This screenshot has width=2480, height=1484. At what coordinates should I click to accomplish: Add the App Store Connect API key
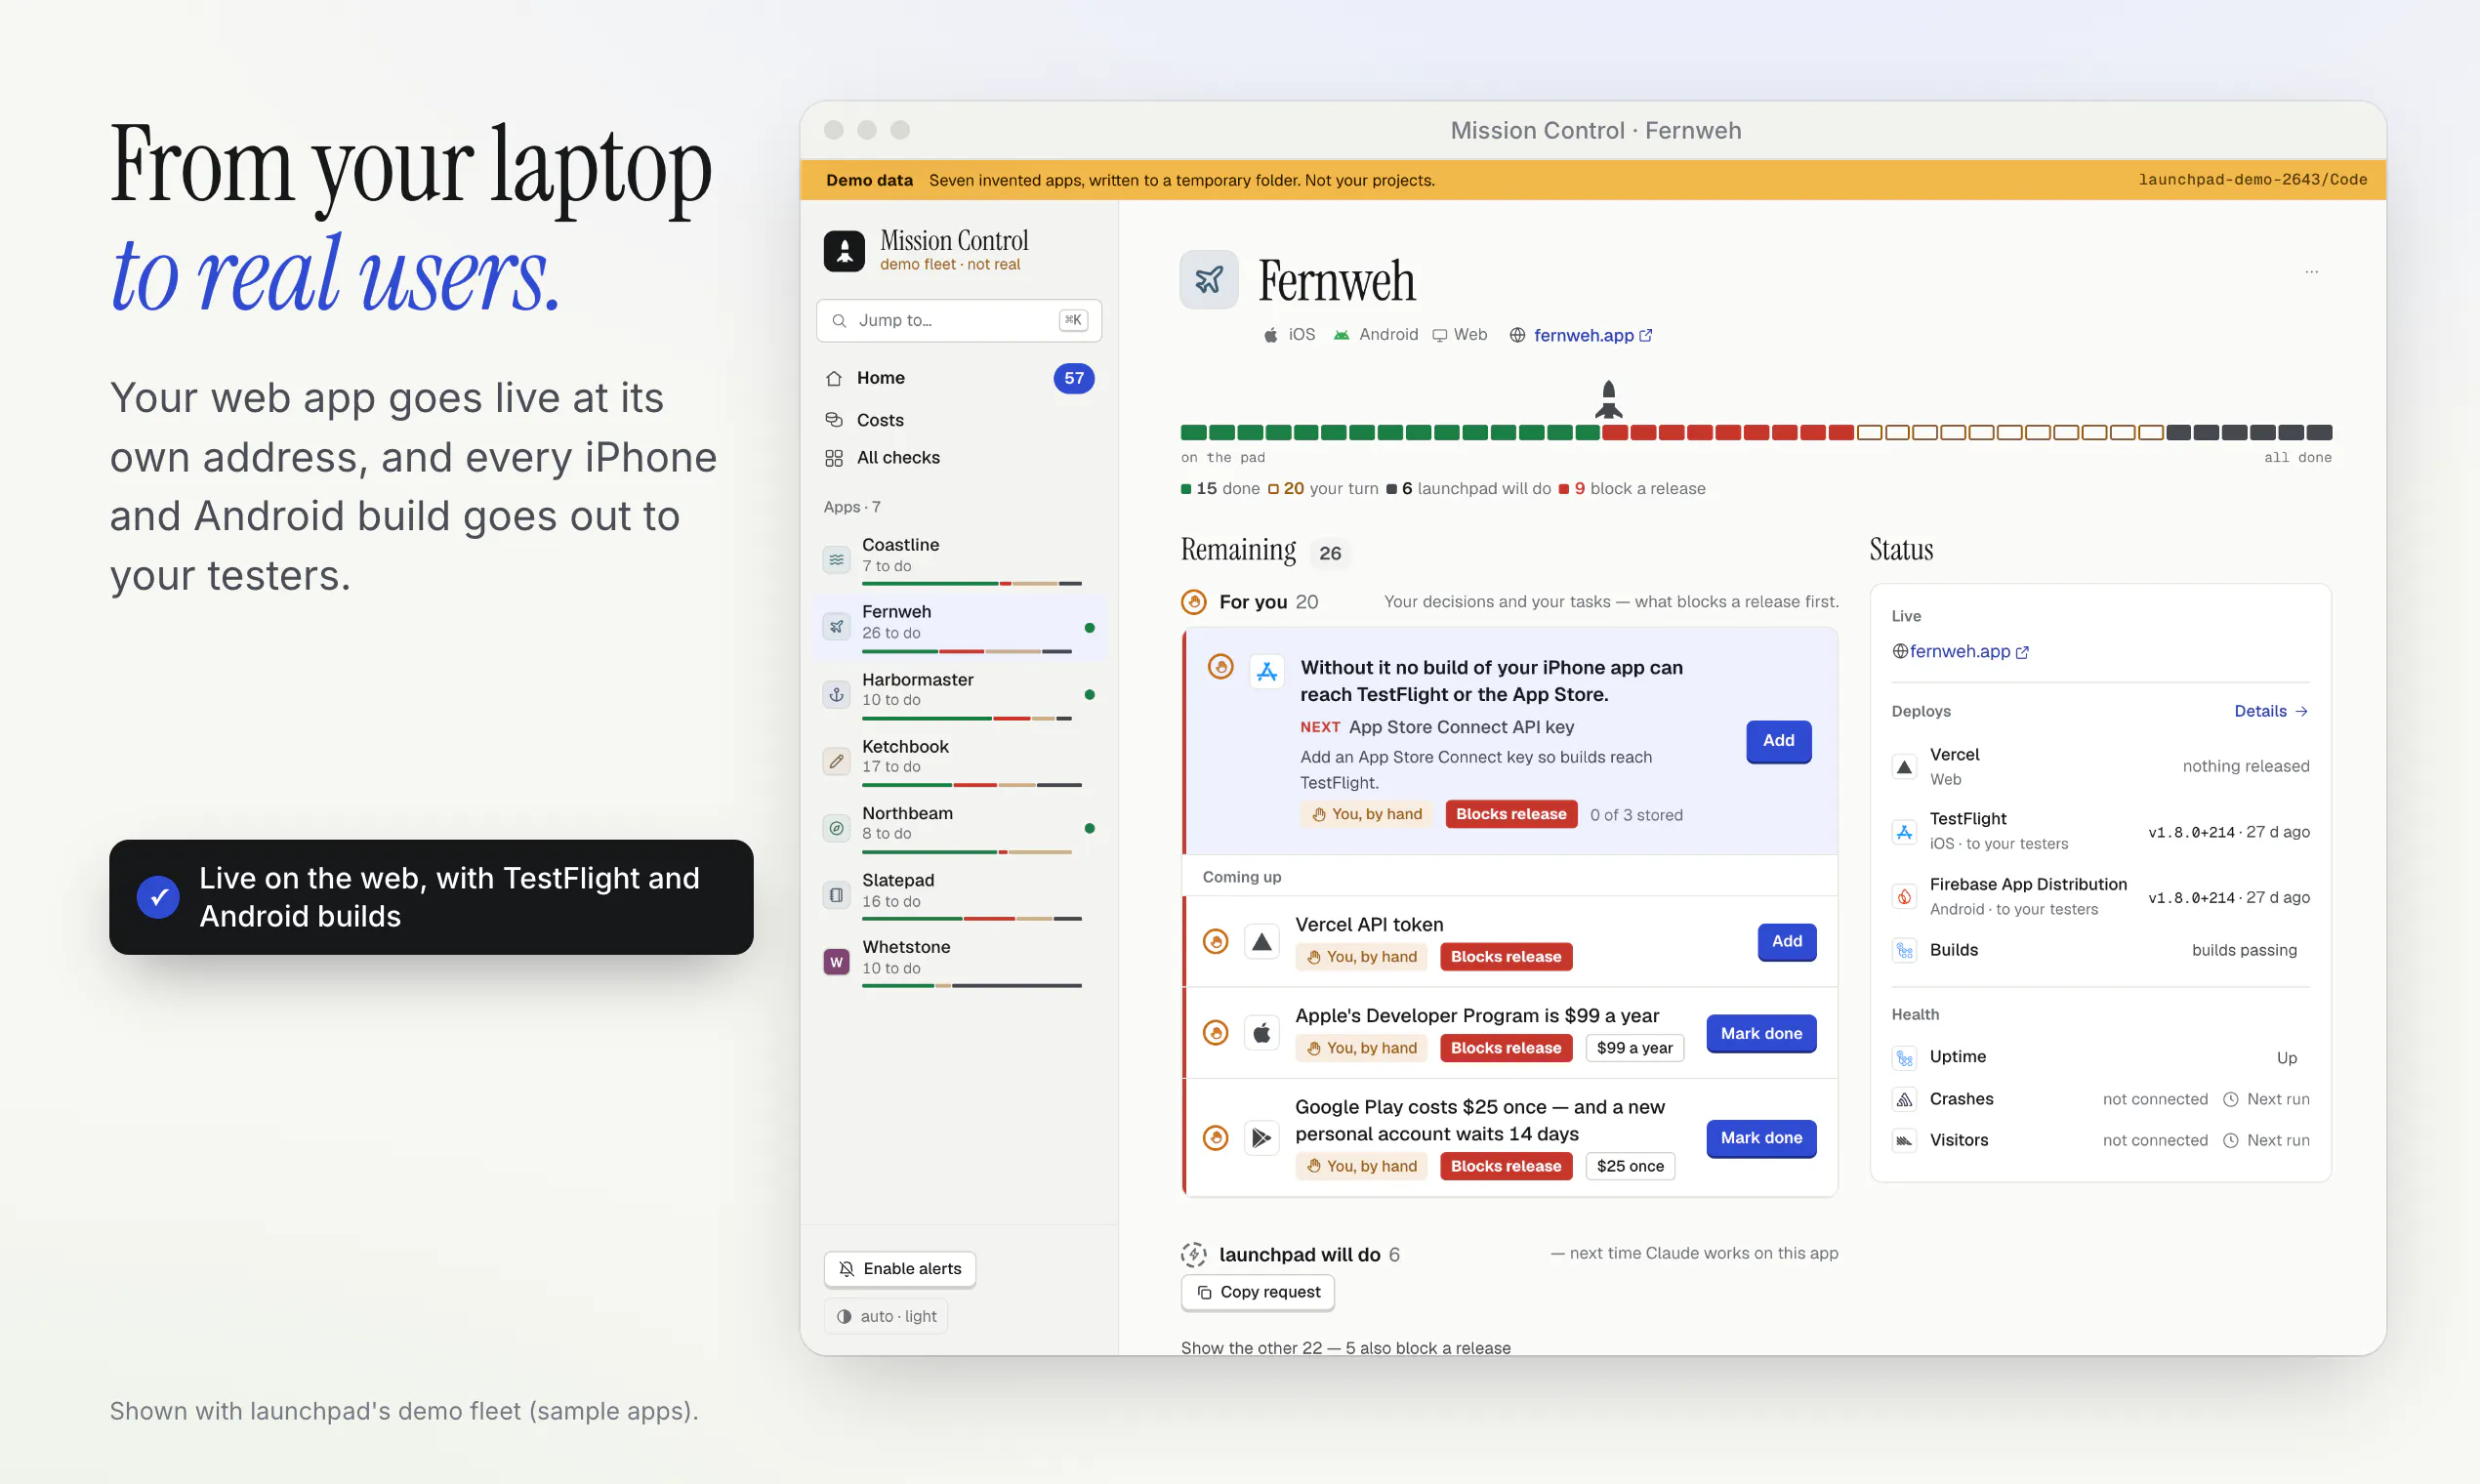click(x=1778, y=741)
